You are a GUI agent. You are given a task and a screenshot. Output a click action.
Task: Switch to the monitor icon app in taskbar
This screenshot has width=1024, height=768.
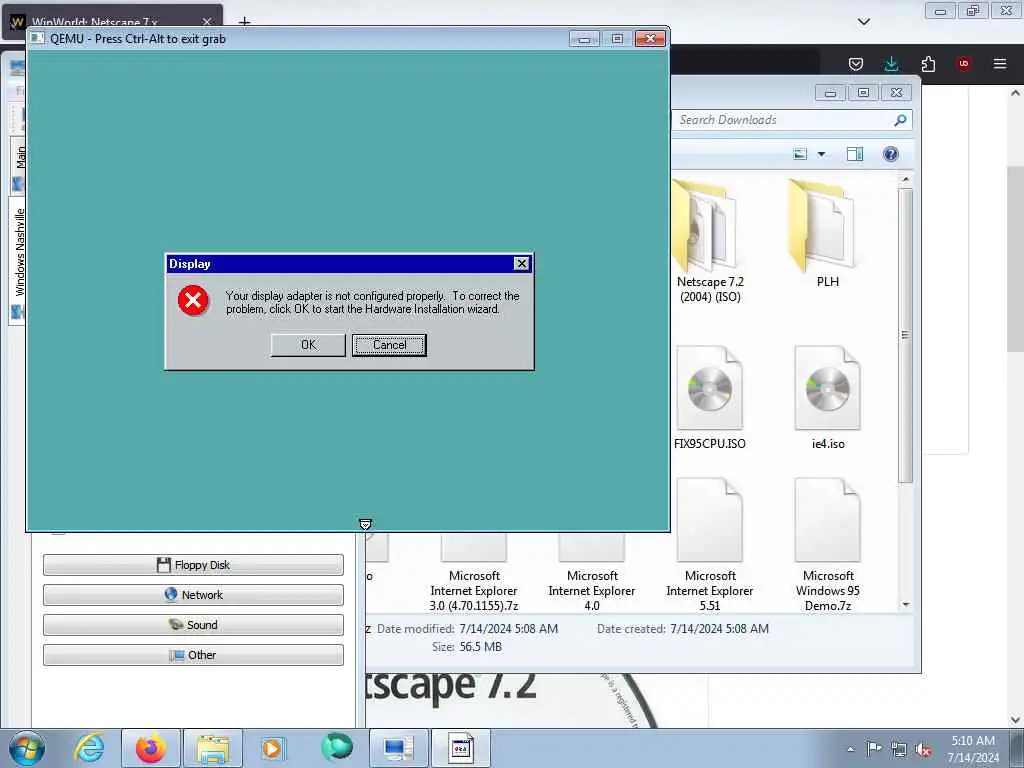(399, 748)
